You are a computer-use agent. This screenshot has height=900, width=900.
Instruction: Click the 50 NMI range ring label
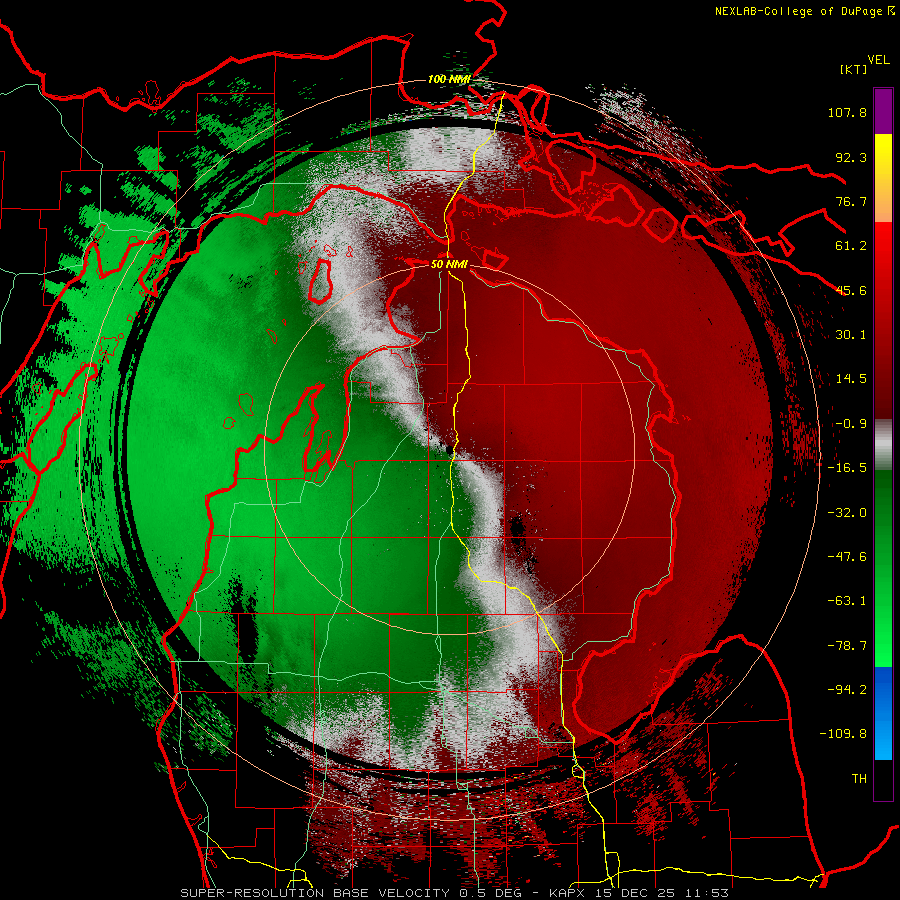pos(449,264)
